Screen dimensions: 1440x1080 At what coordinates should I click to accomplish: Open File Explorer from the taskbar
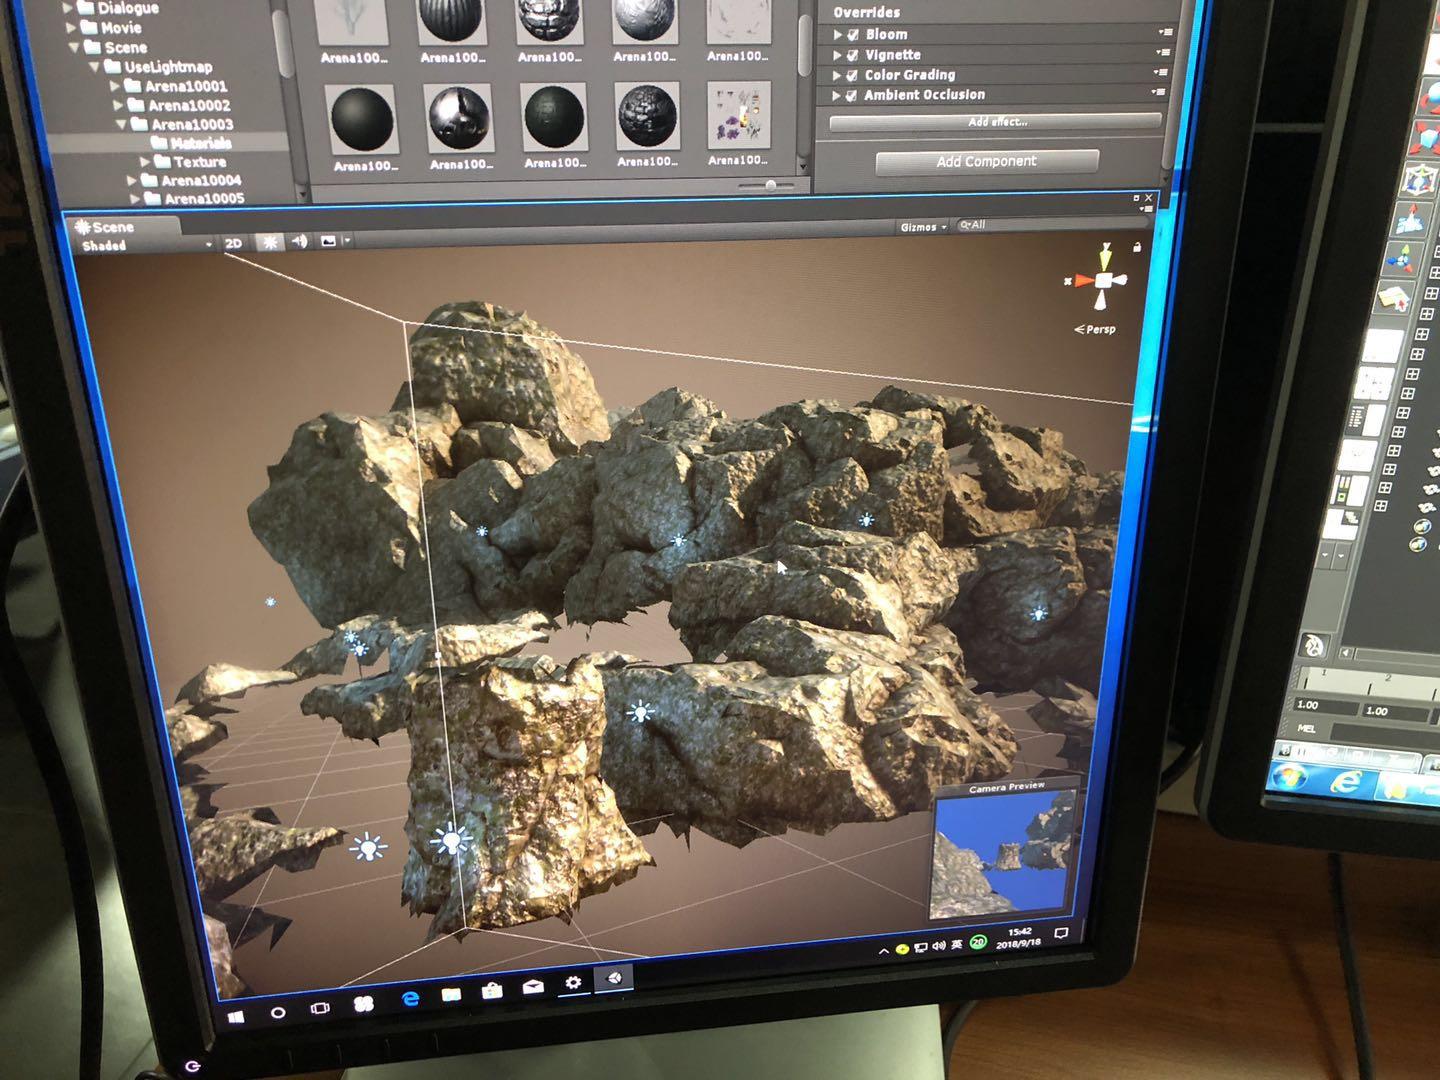point(451,995)
